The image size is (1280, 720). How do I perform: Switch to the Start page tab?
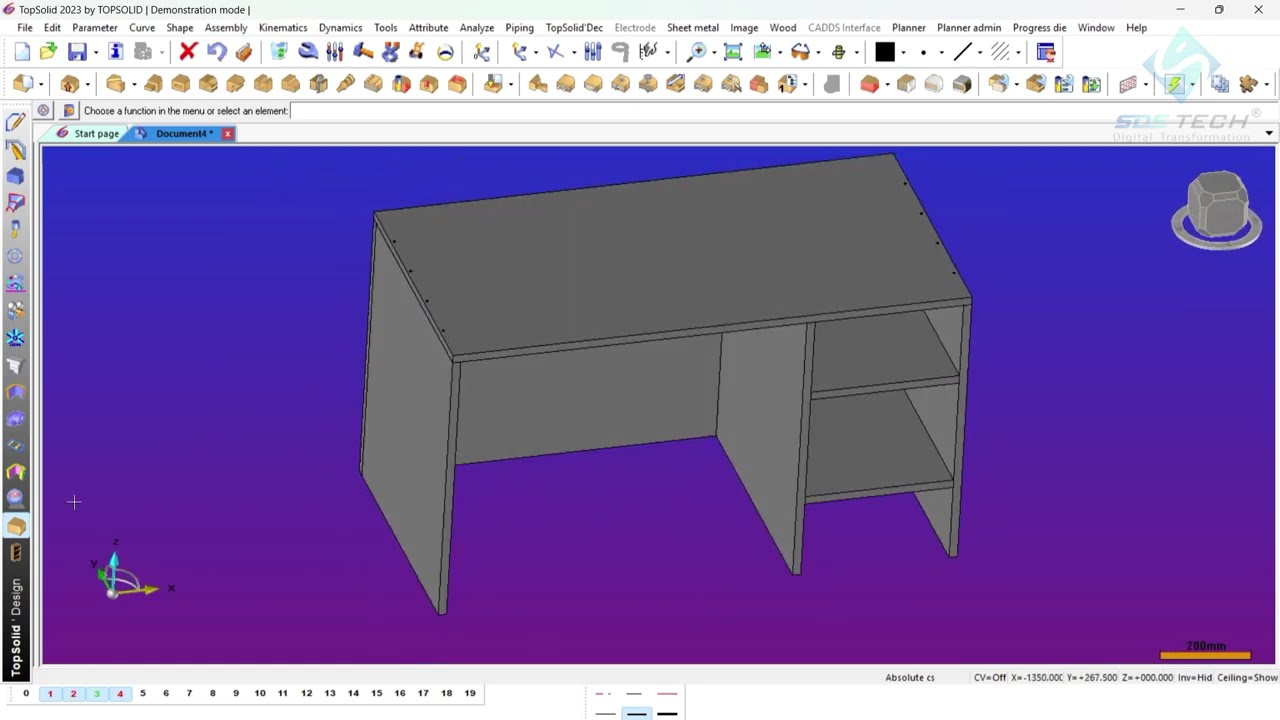[88, 133]
